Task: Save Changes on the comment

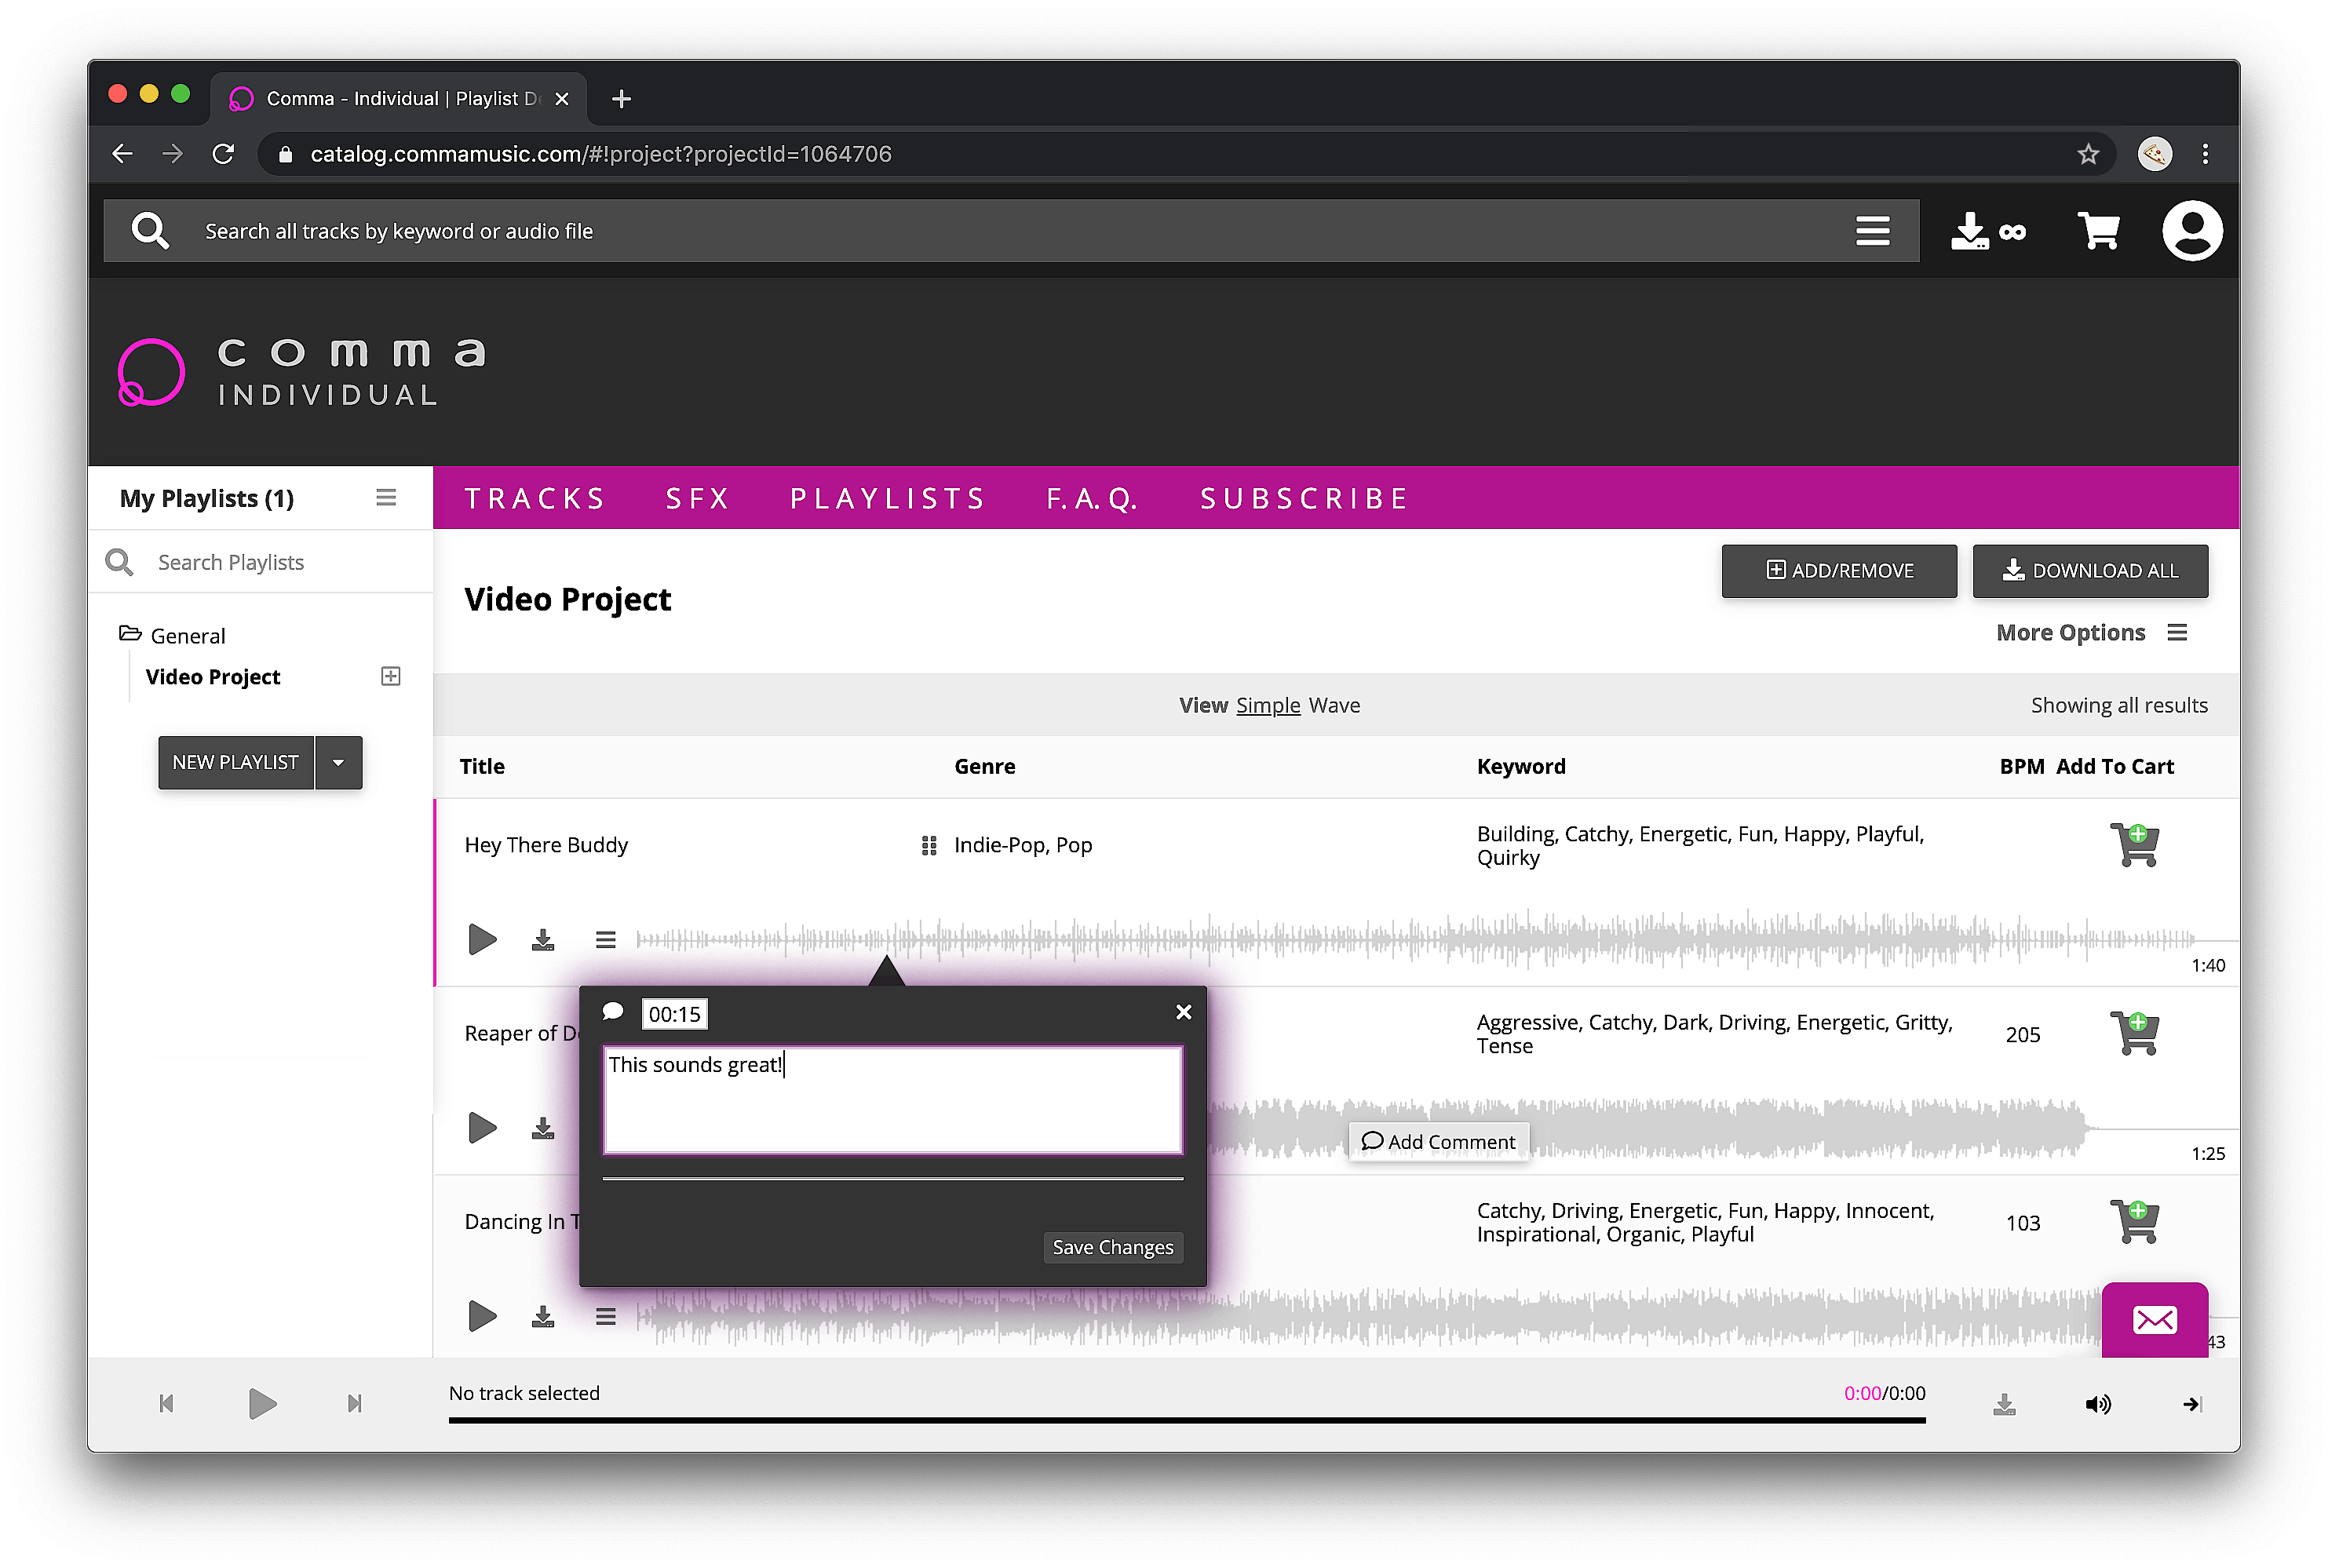Action: tap(1112, 1247)
